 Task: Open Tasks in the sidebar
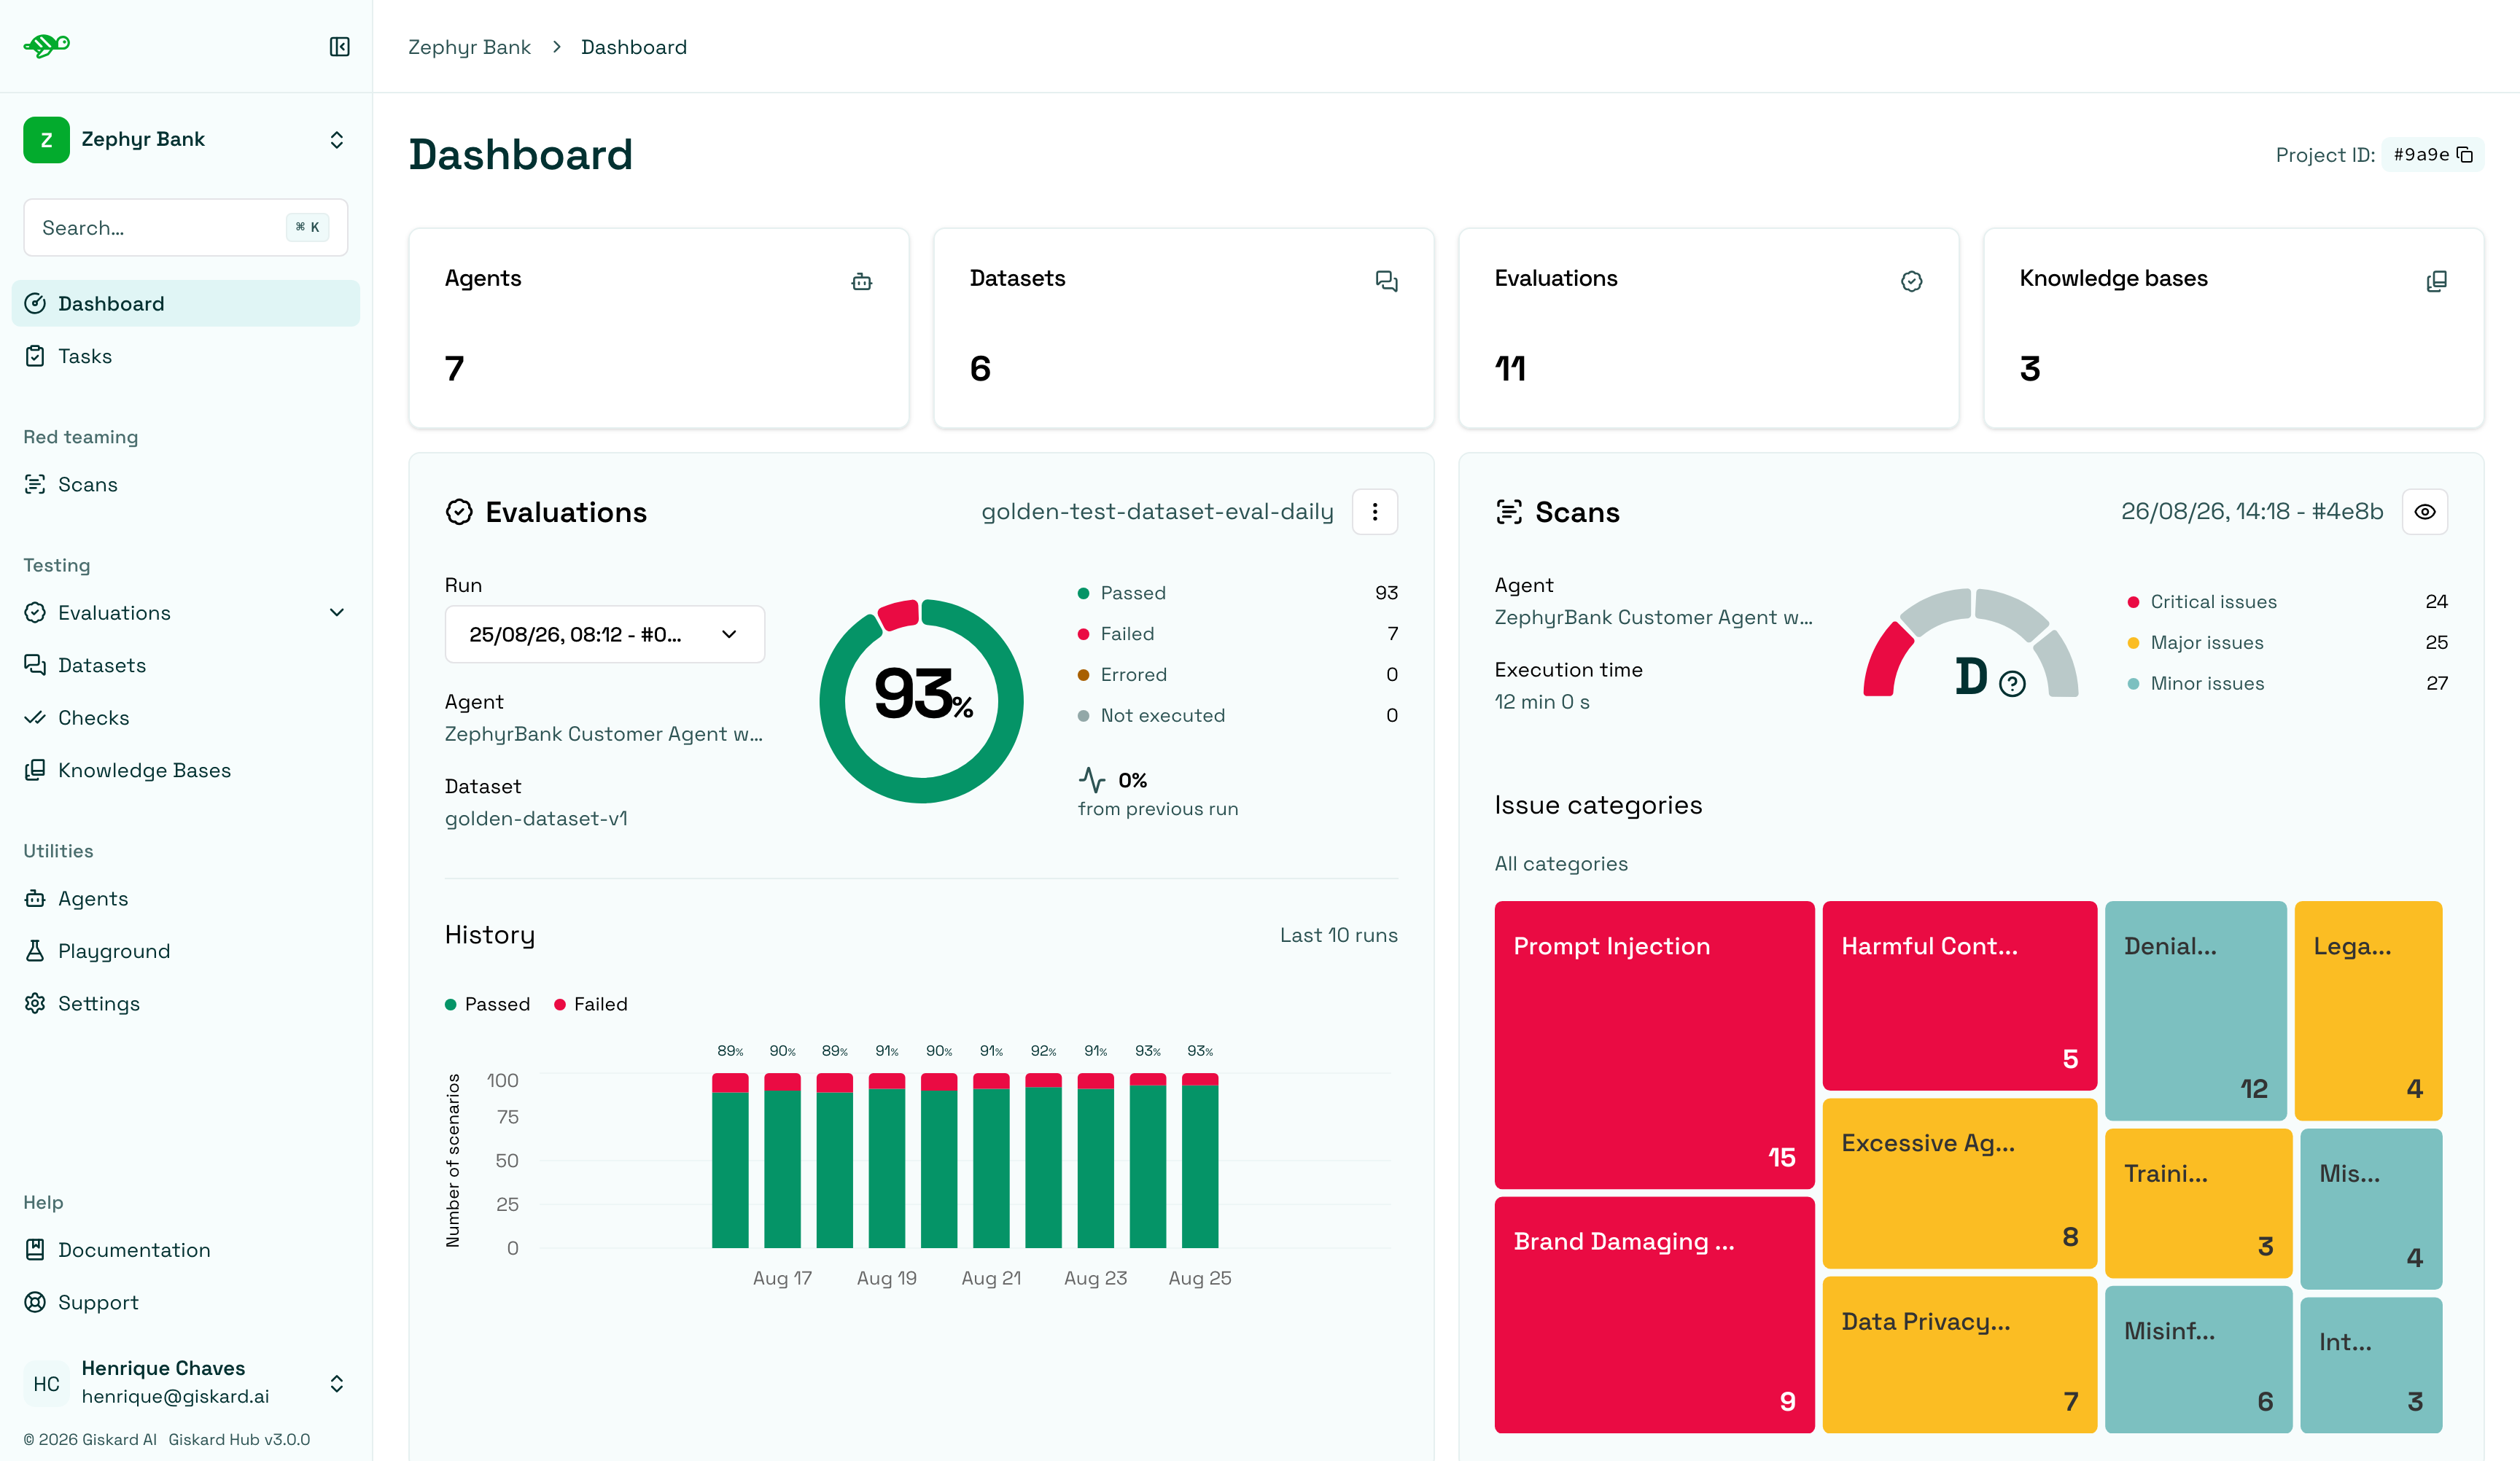(186, 356)
